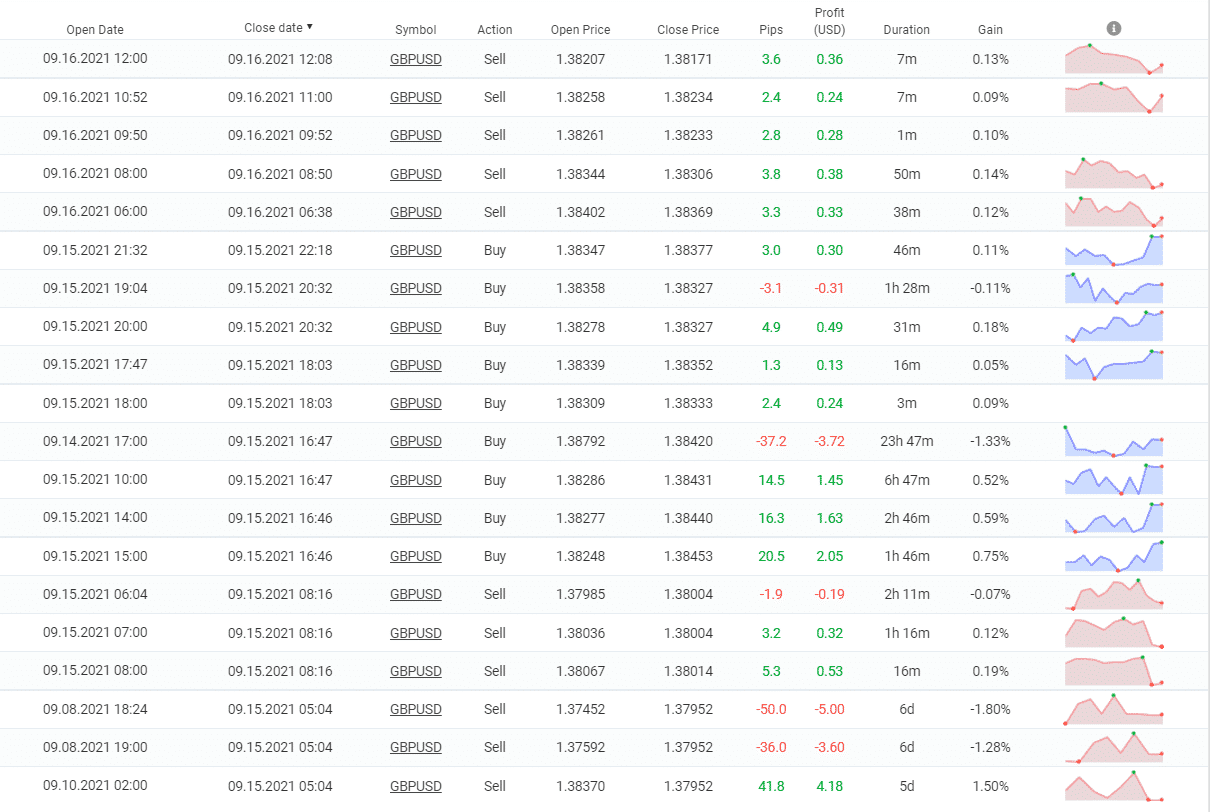Image resolution: width=1210 pixels, height=812 pixels.
Task: View mini chart for trade opened 09.15.2021 21:32
Action: [x=1114, y=250]
